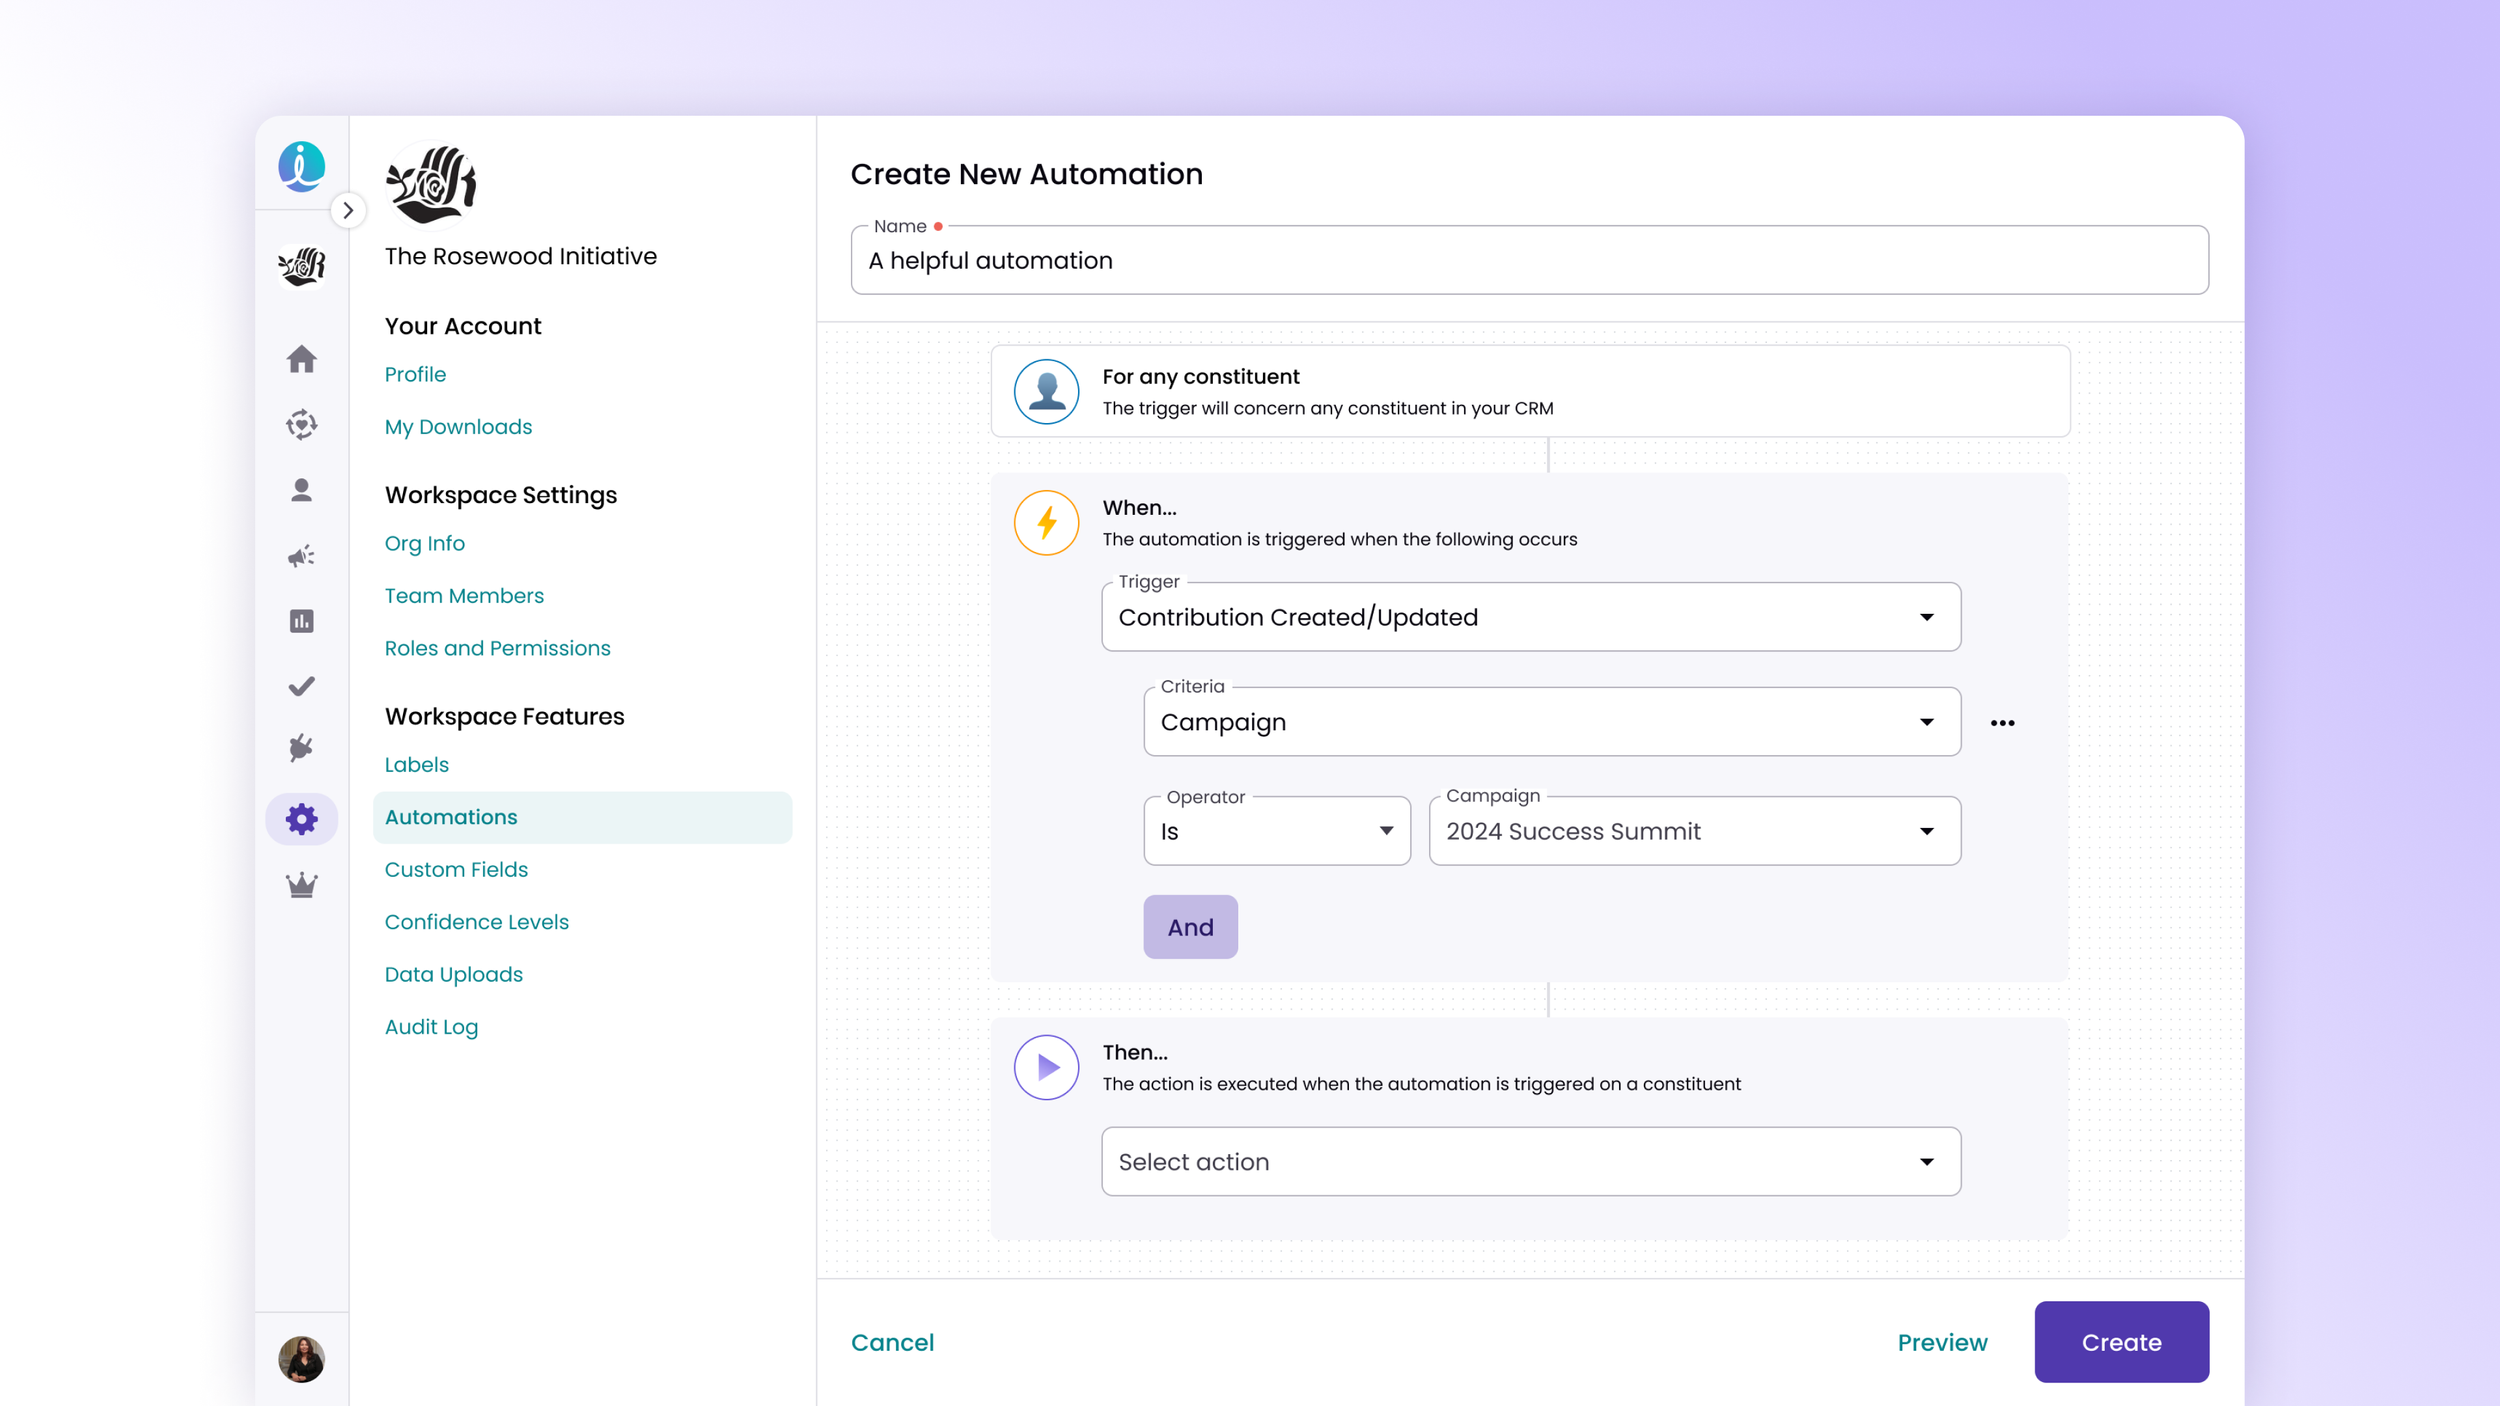This screenshot has width=2500, height=1406.
Task: Open the plug integrations icon
Action: pyautogui.click(x=301, y=748)
